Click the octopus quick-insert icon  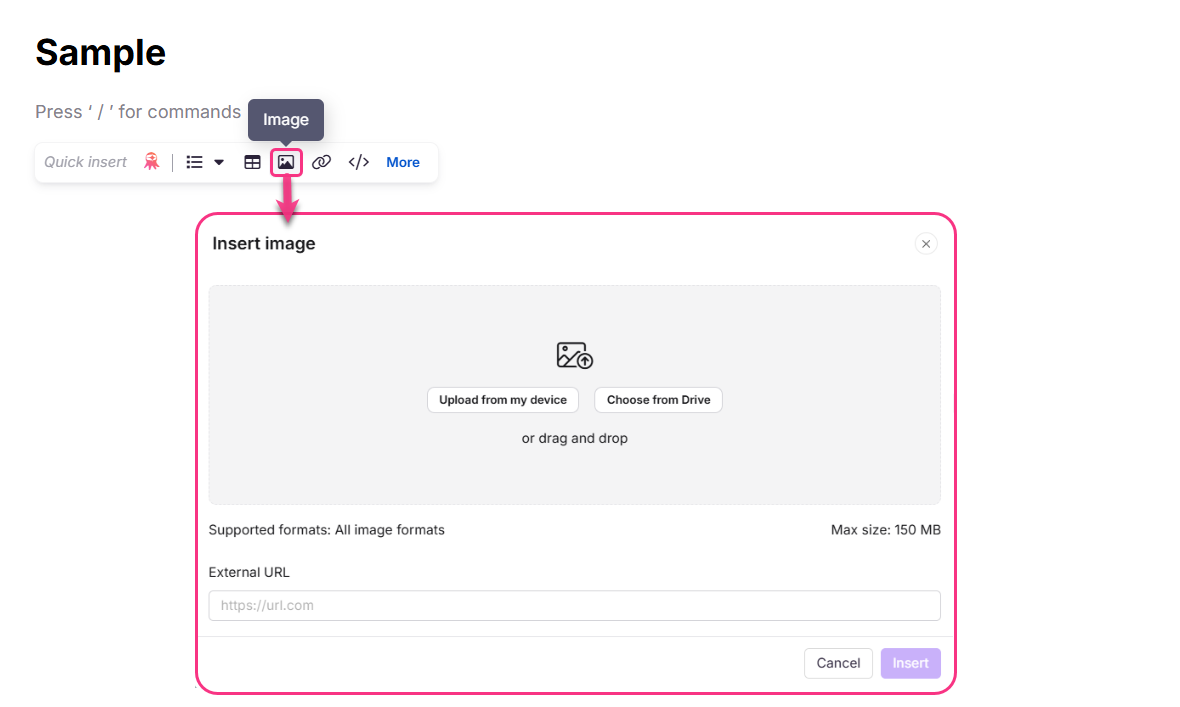(x=151, y=161)
